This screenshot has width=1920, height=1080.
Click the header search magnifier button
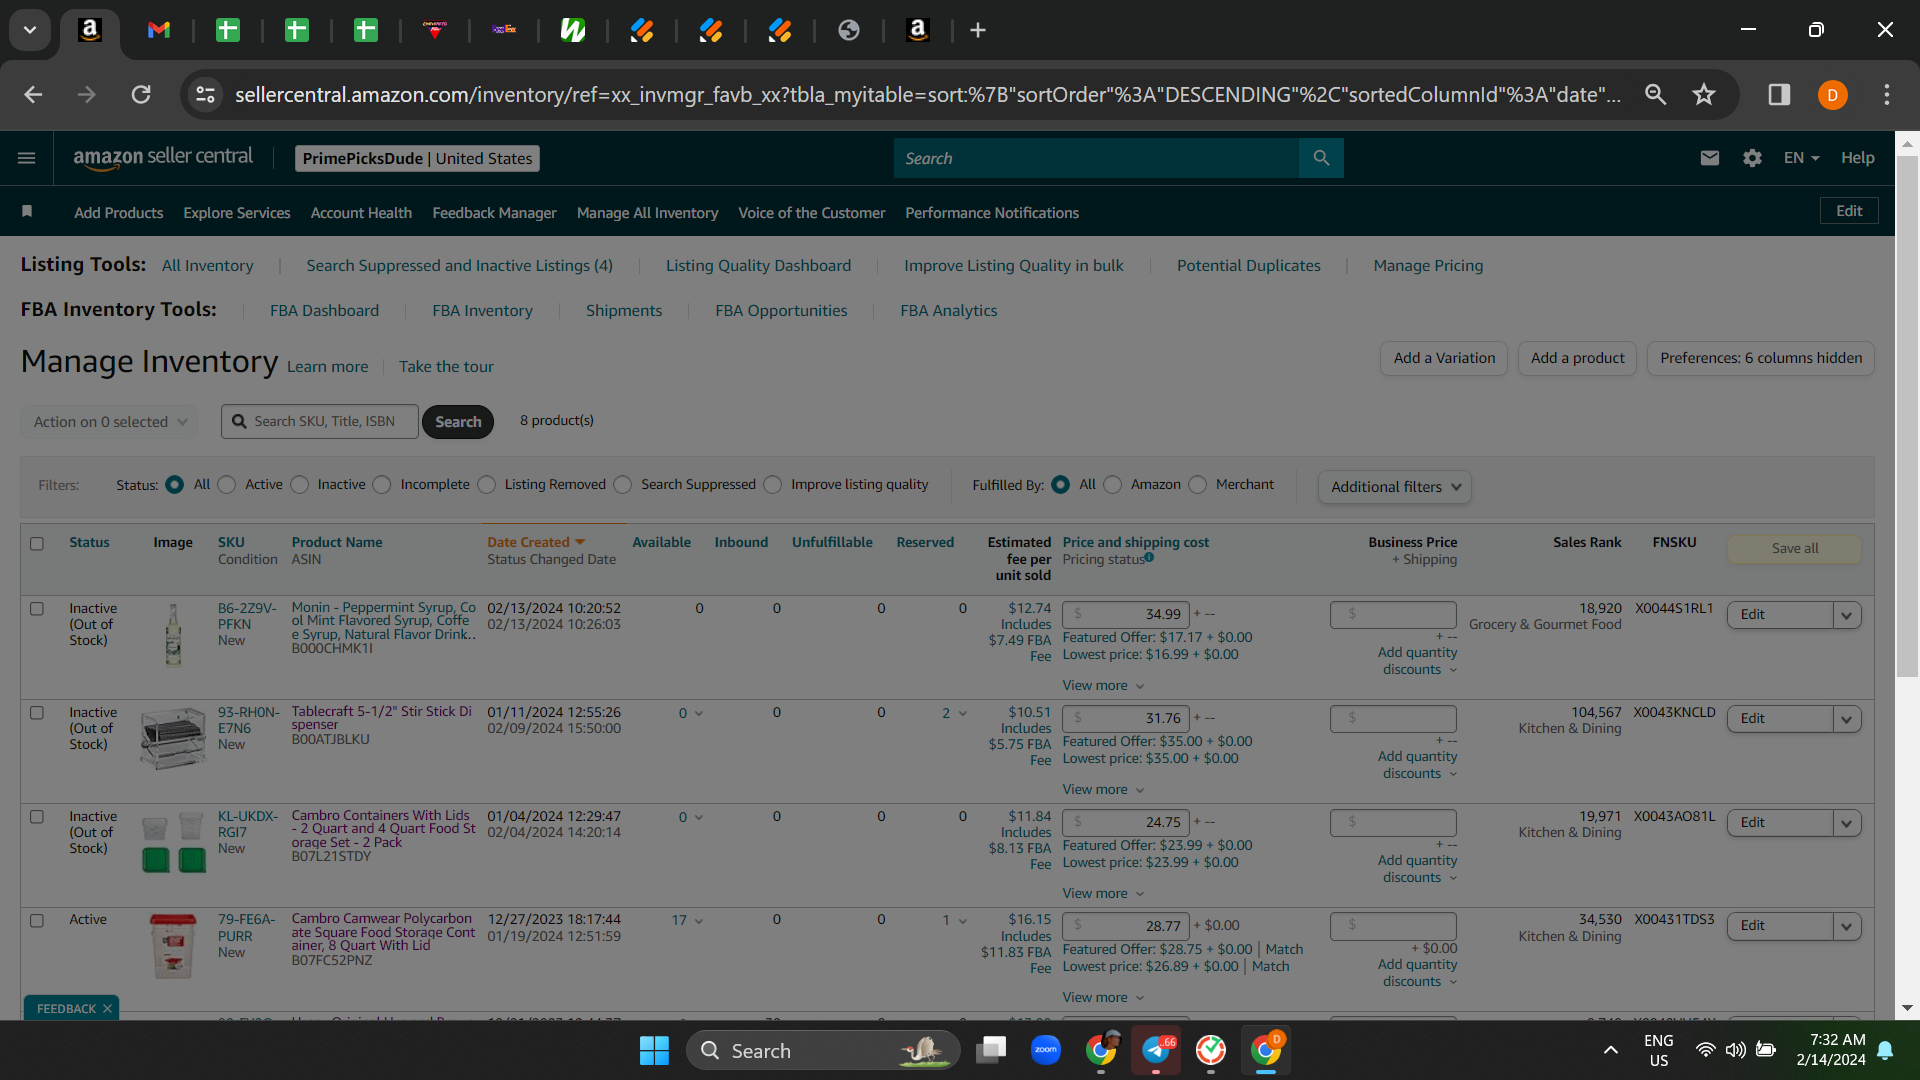[1321, 158]
